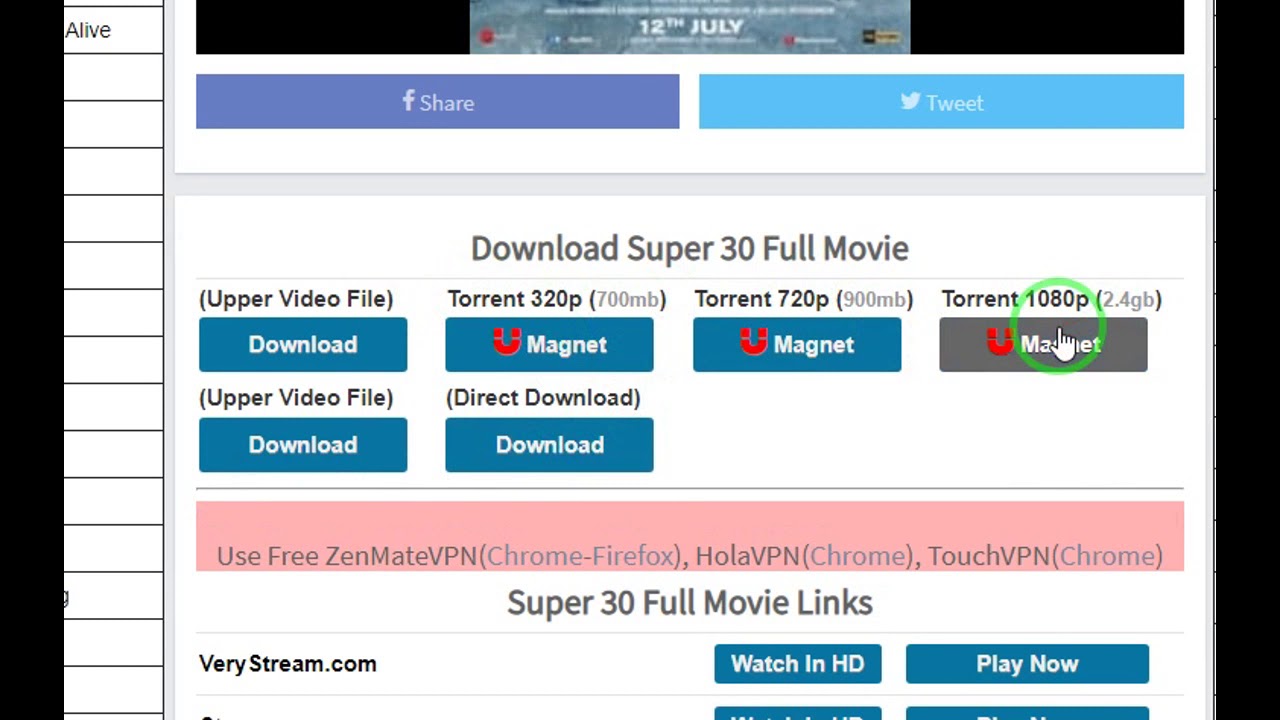
Task: Click the first Upper Video File Download button
Action: coord(303,345)
